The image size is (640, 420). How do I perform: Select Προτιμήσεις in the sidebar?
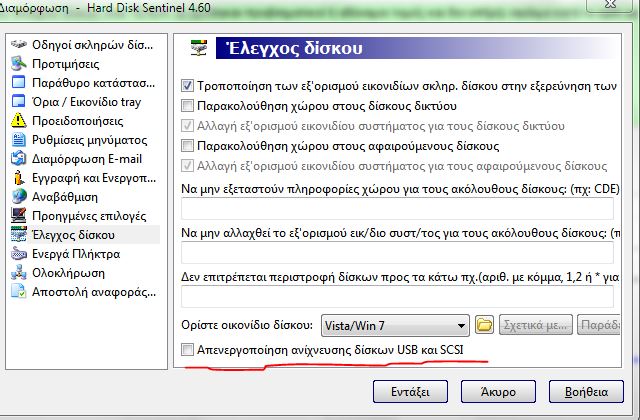(66, 64)
